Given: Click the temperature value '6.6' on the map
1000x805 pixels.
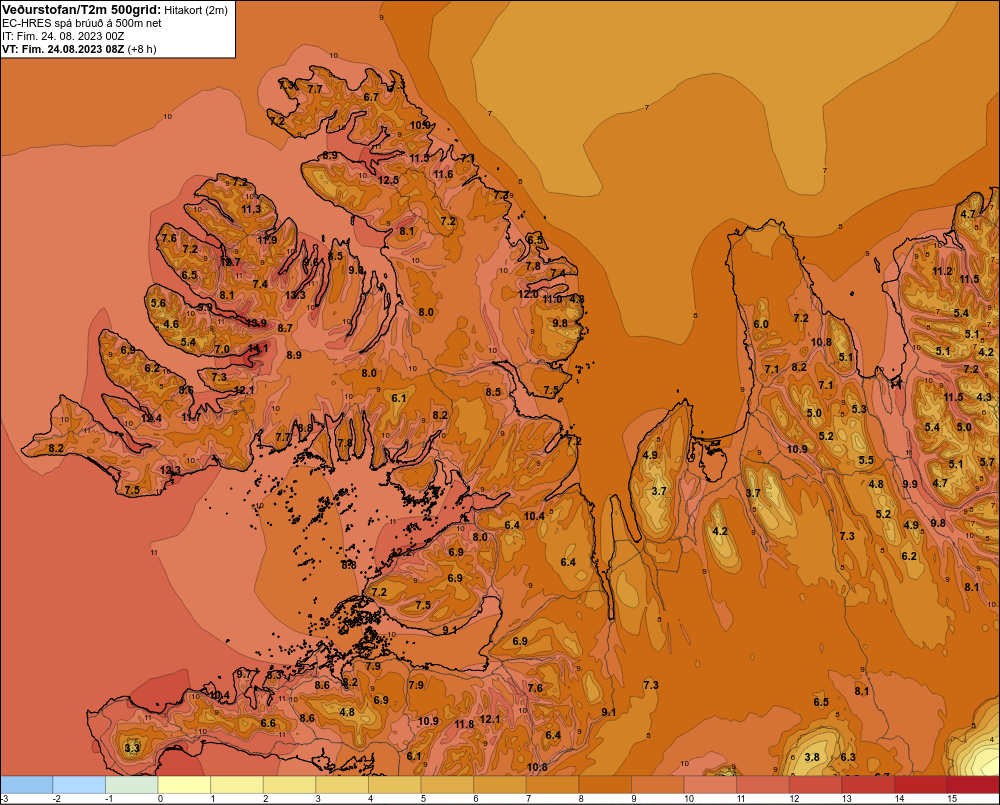Looking at the screenshot, I should (x=268, y=723).
